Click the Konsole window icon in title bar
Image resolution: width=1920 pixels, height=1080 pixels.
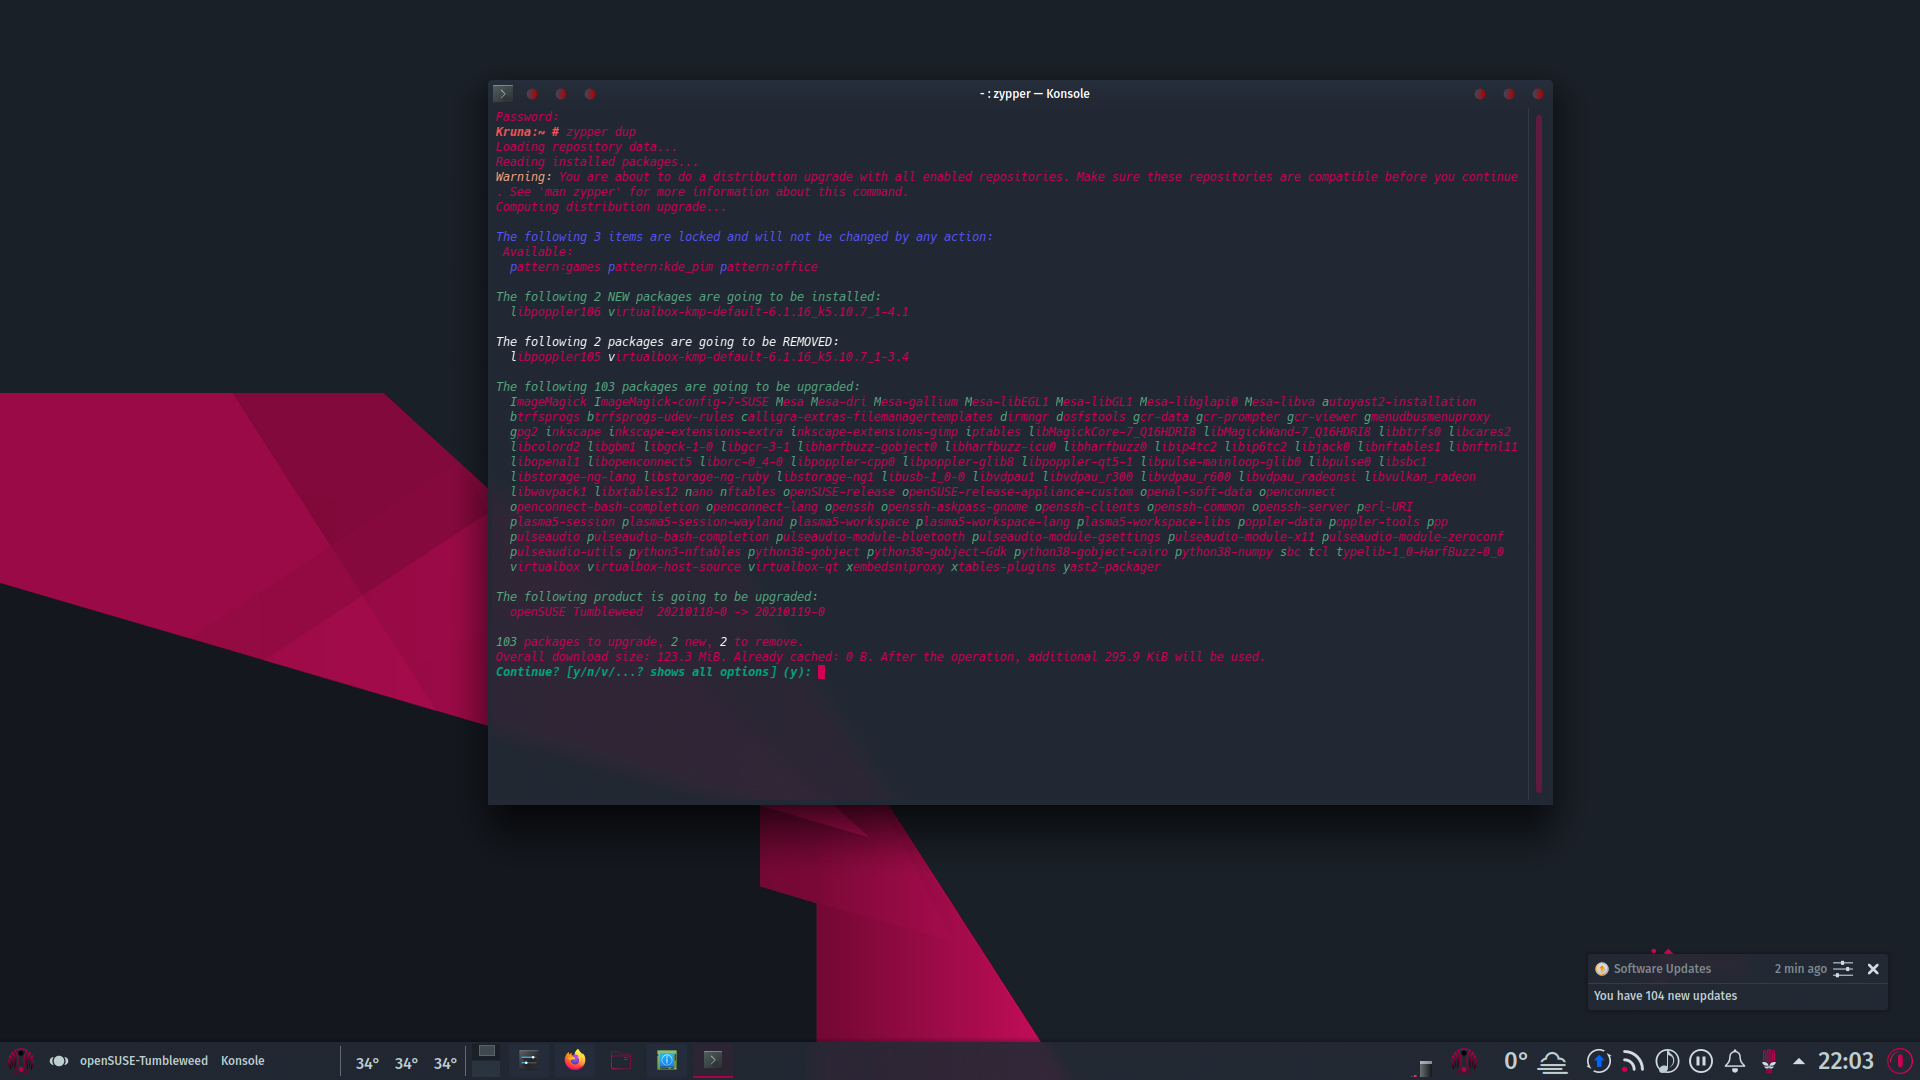[x=503, y=93]
